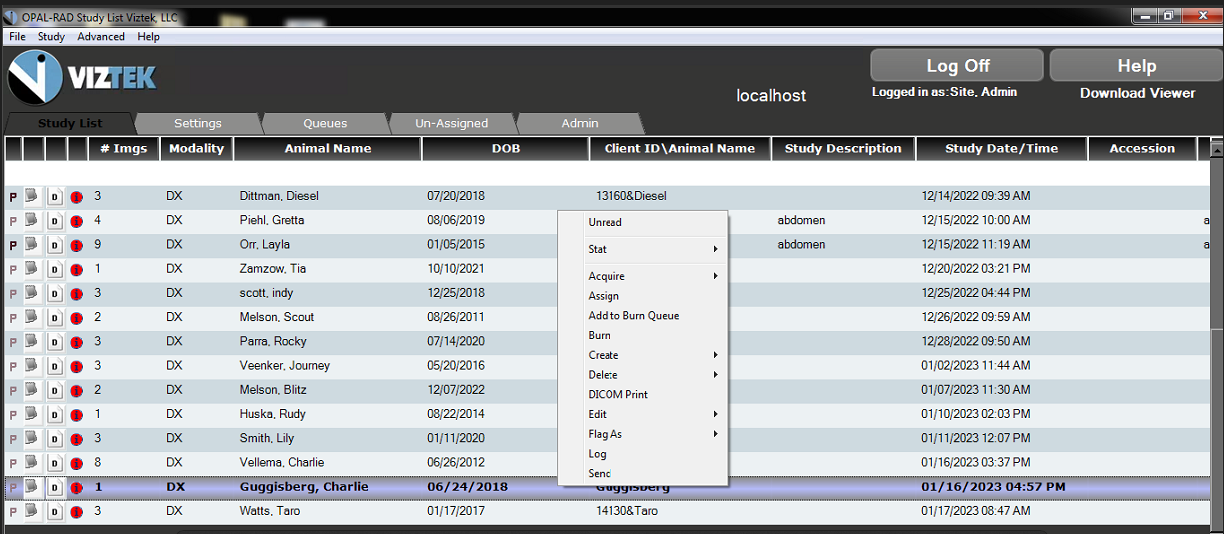1224x534 pixels.
Task: Open the Un-Assigned tab
Action: tap(452, 123)
